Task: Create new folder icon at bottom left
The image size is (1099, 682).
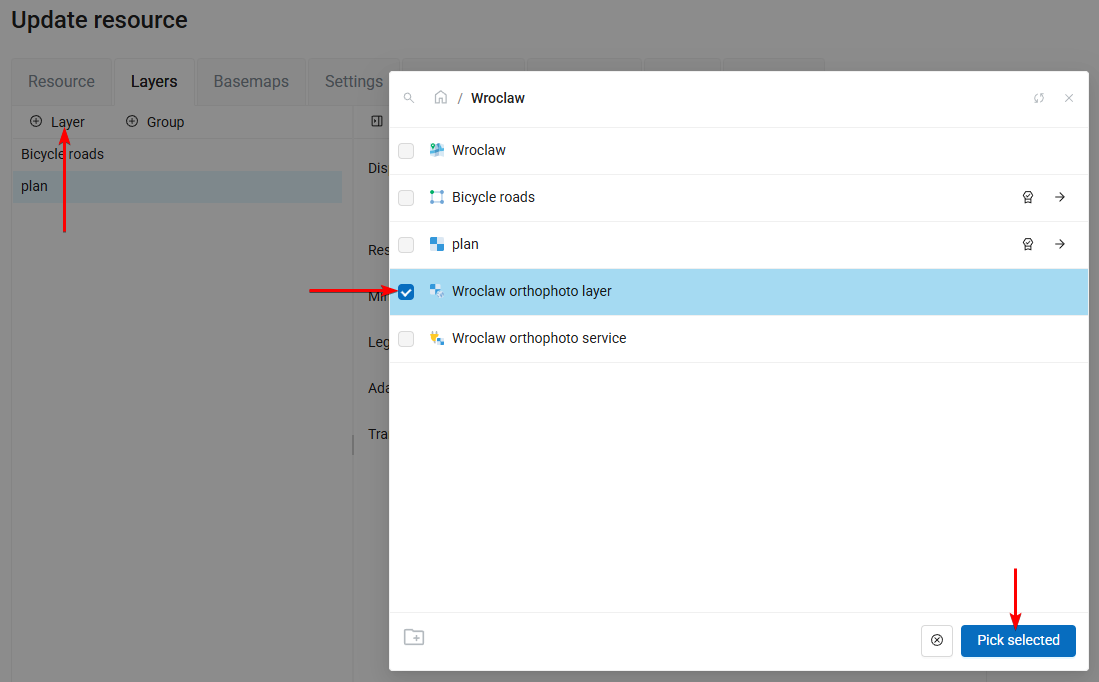Action: tap(414, 637)
